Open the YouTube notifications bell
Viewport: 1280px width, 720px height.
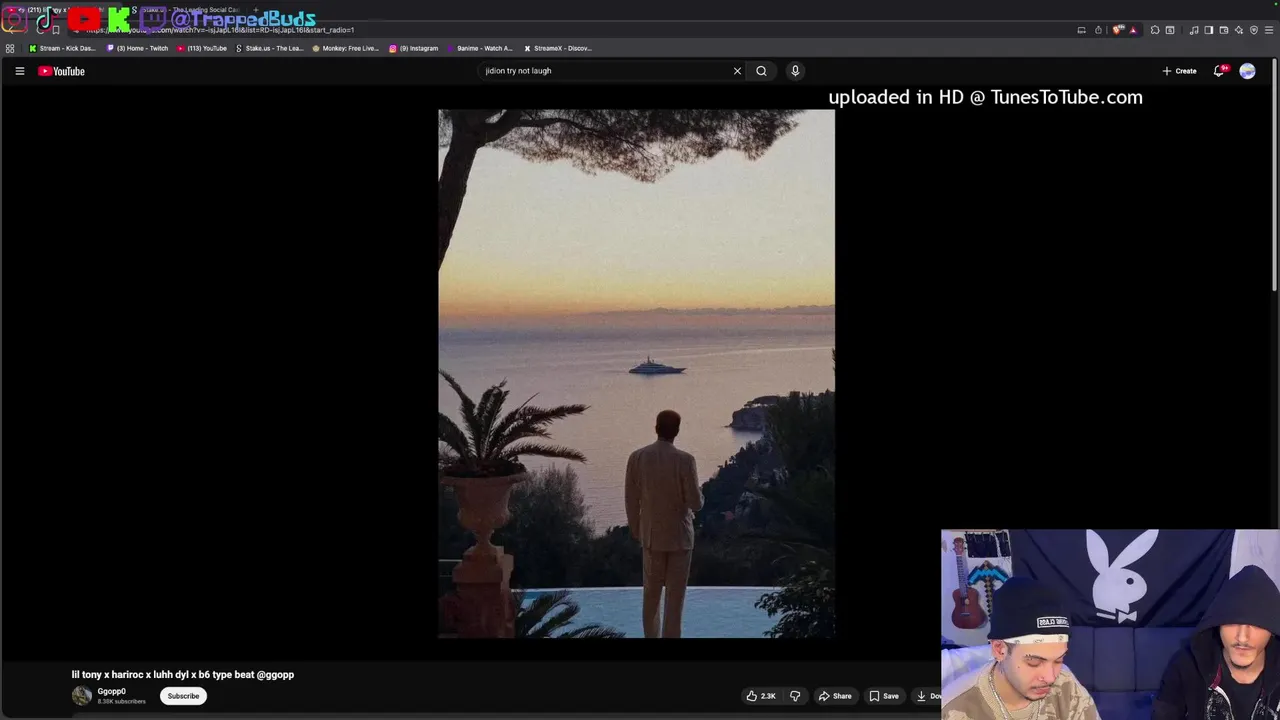click(1219, 71)
